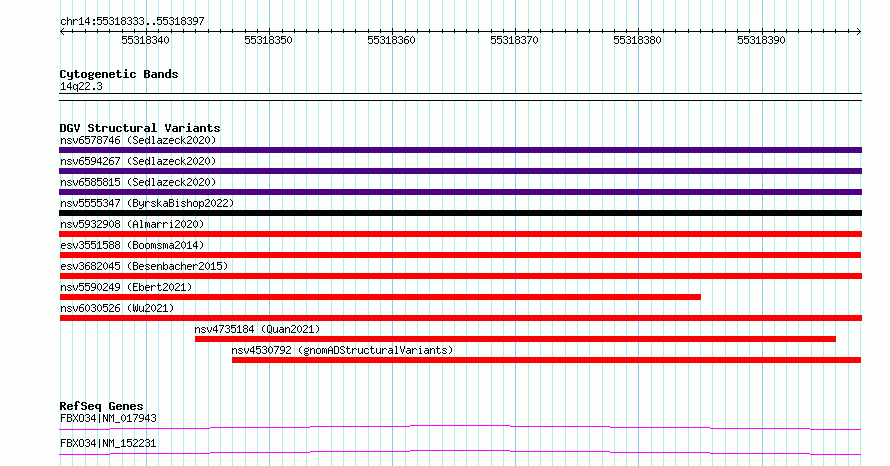Click the FBXO34|NM_152231 gene label
The height and width of the screenshot is (466, 890).
point(108,443)
